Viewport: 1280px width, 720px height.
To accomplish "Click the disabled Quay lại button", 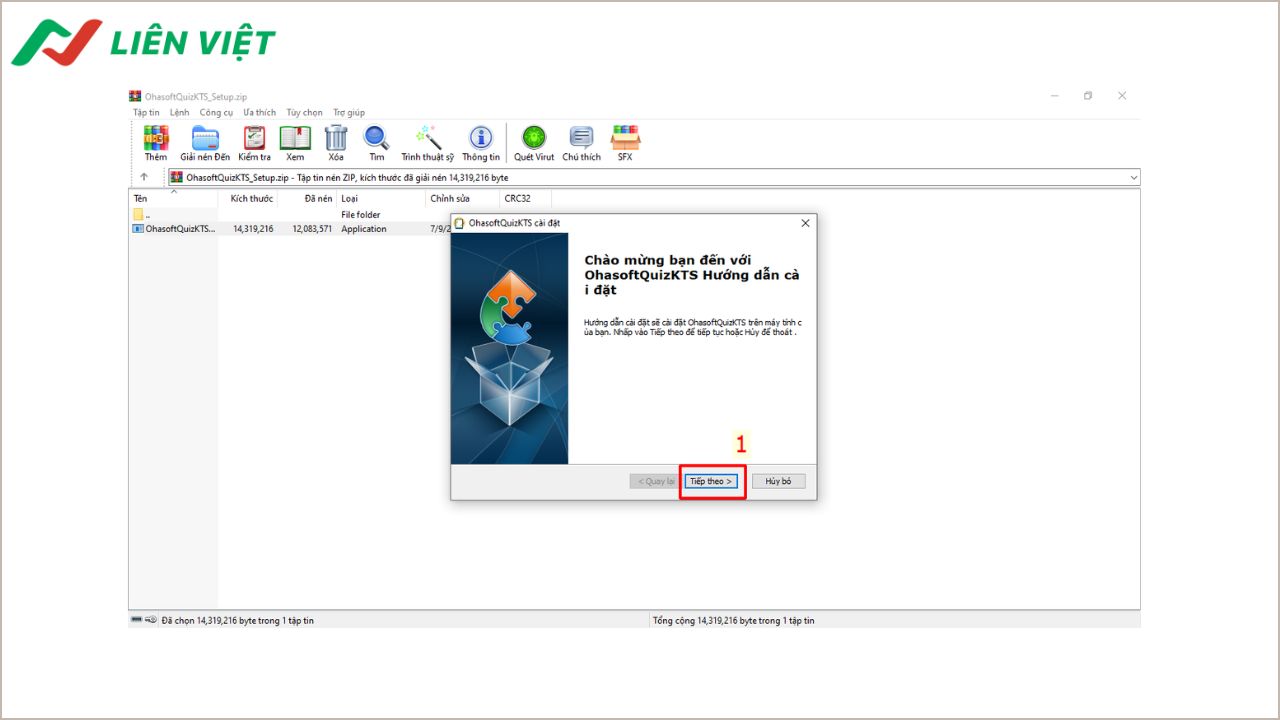I will 655,481.
